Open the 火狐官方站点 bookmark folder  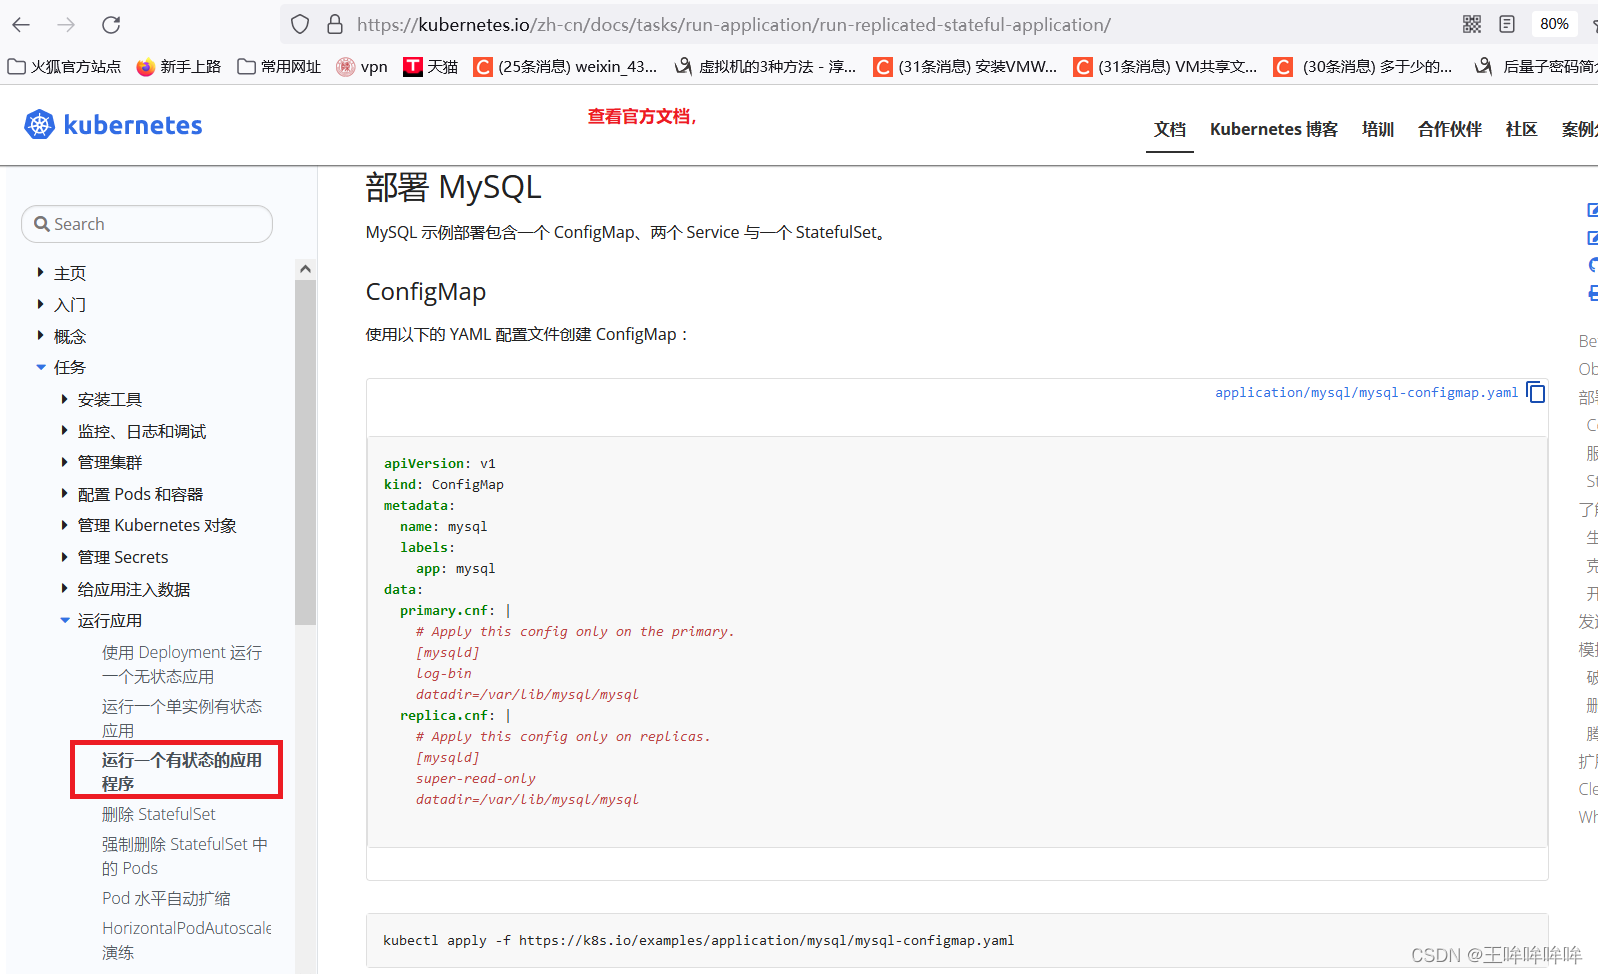(64, 66)
